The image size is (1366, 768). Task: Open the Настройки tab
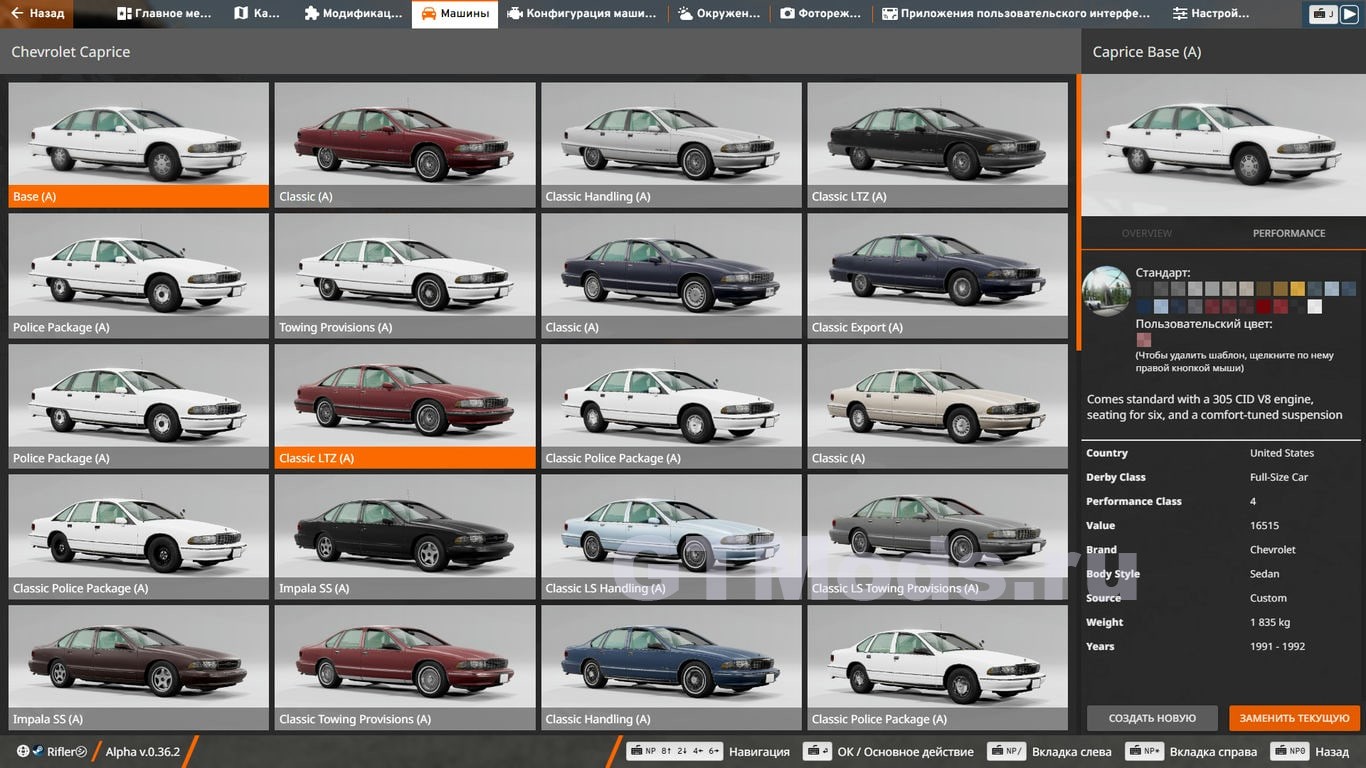[x=1211, y=14]
